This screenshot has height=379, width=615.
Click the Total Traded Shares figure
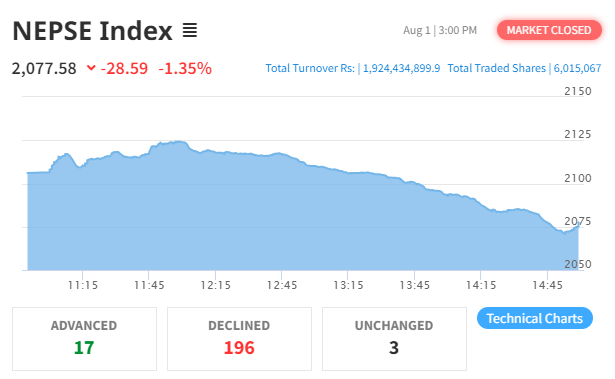(577, 68)
